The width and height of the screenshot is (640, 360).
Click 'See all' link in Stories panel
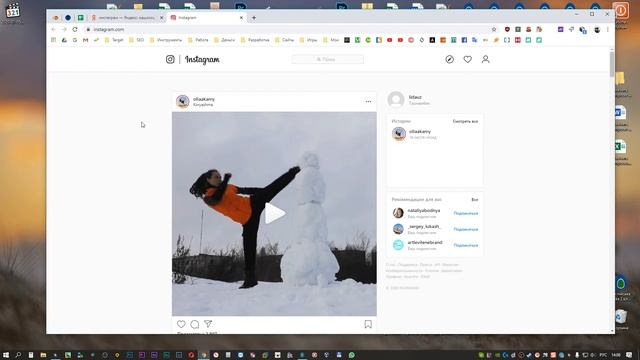coord(465,122)
